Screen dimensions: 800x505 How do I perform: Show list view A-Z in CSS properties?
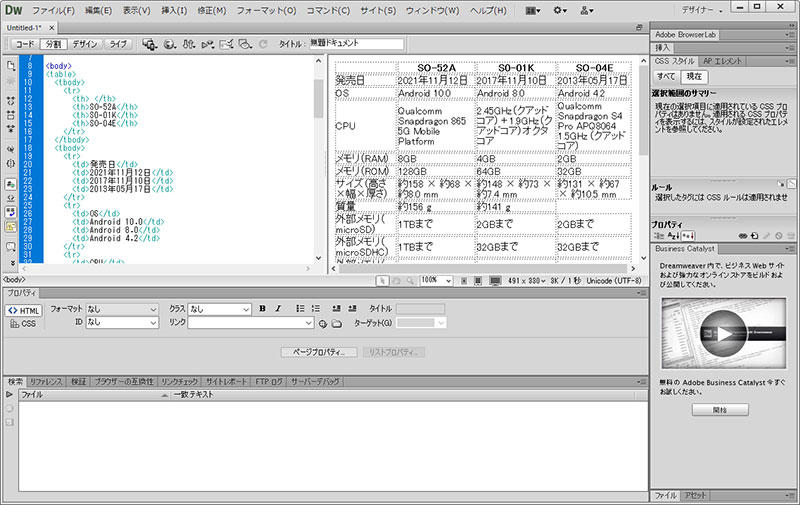click(673, 236)
